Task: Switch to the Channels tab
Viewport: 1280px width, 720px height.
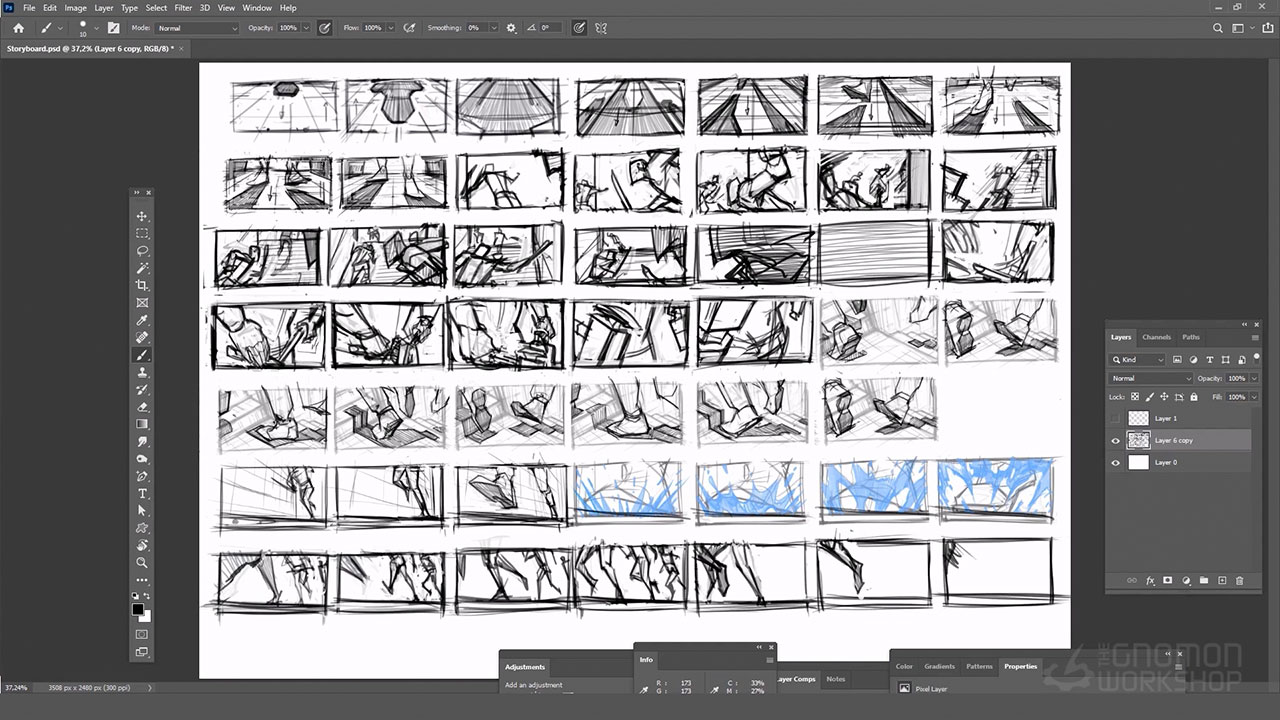Action: (1156, 337)
